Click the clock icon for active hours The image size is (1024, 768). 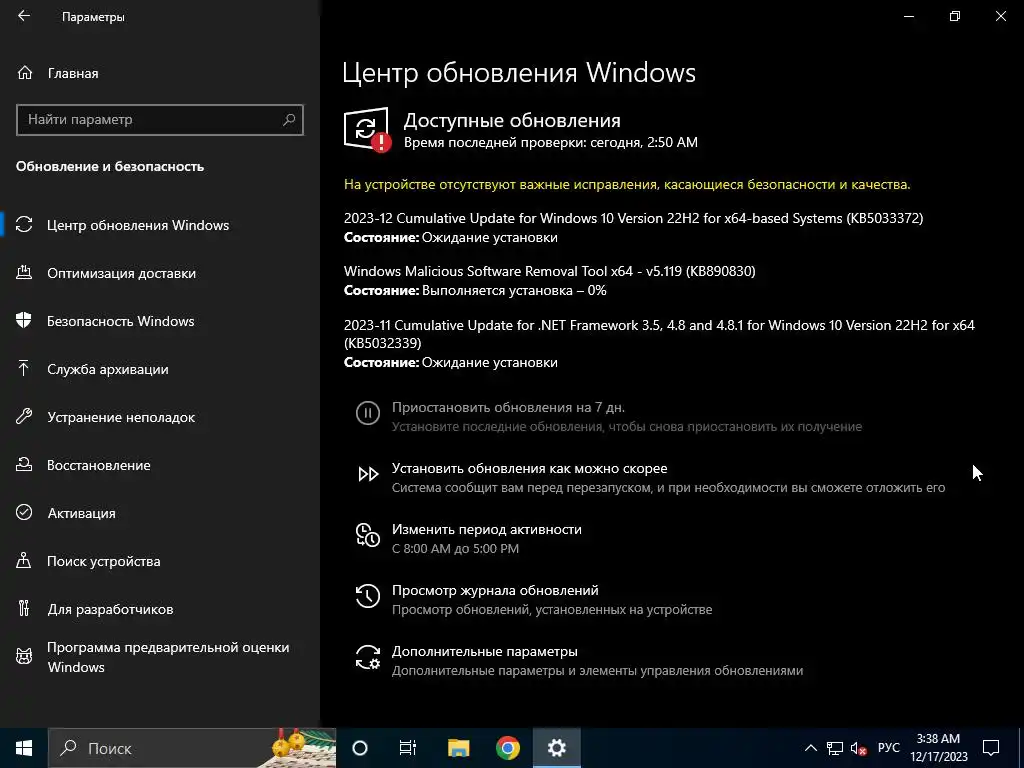(x=368, y=535)
